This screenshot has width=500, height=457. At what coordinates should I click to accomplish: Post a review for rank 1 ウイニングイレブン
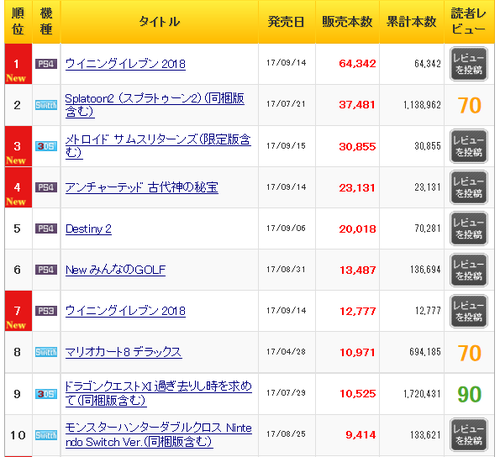(x=469, y=64)
